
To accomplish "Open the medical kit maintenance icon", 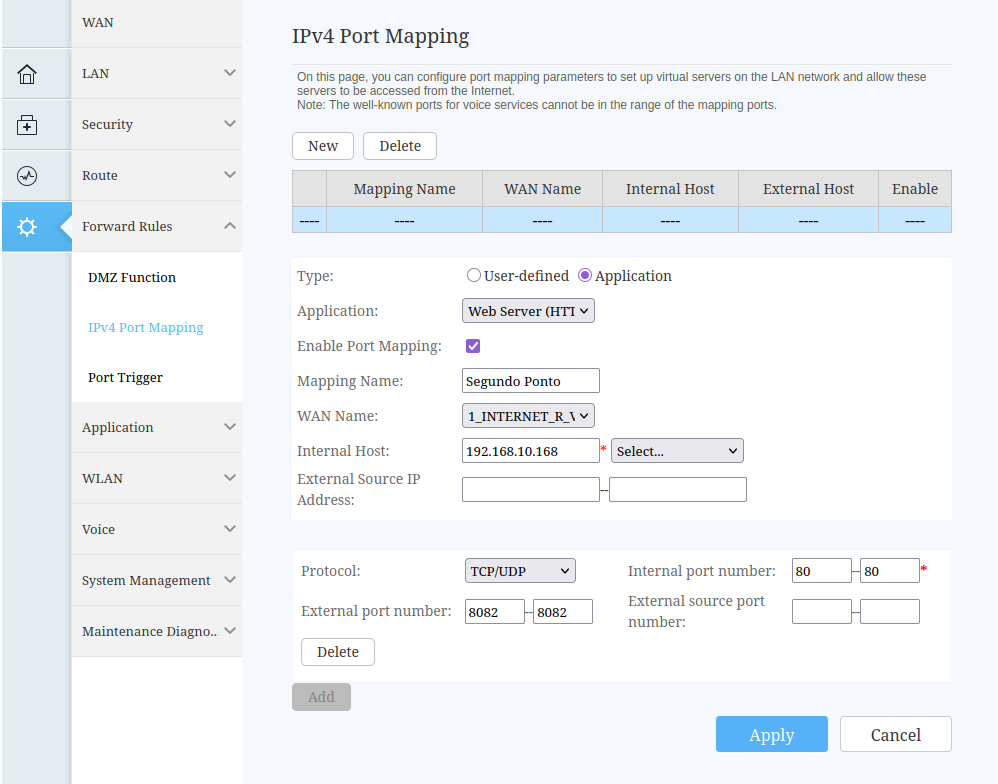I will [x=27, y=125].
